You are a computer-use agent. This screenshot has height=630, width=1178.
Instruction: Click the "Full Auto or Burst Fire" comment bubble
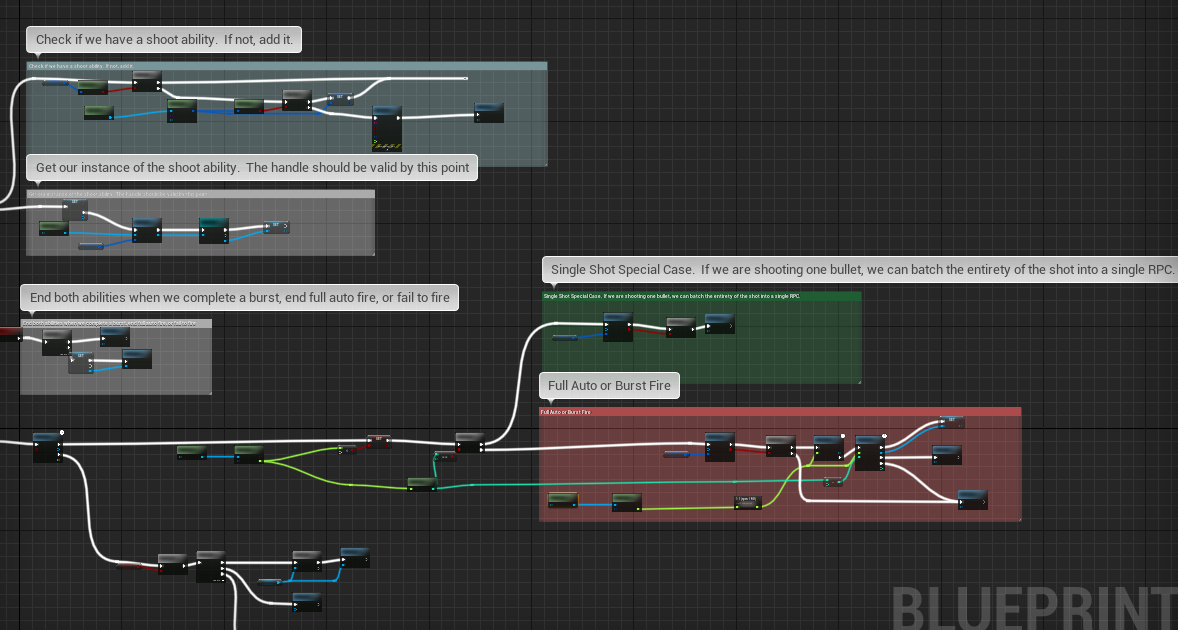(x=609, y=385)
